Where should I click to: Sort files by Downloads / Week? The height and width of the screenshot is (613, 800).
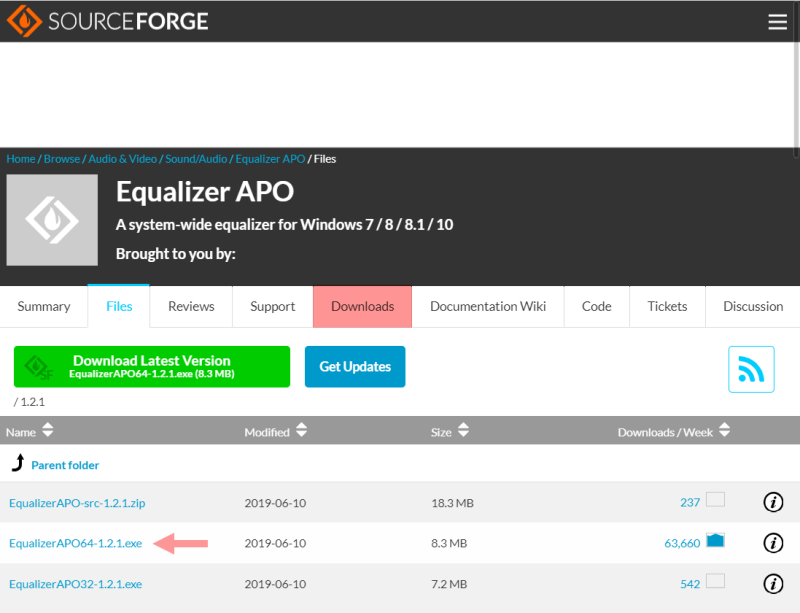coord(673,431)
